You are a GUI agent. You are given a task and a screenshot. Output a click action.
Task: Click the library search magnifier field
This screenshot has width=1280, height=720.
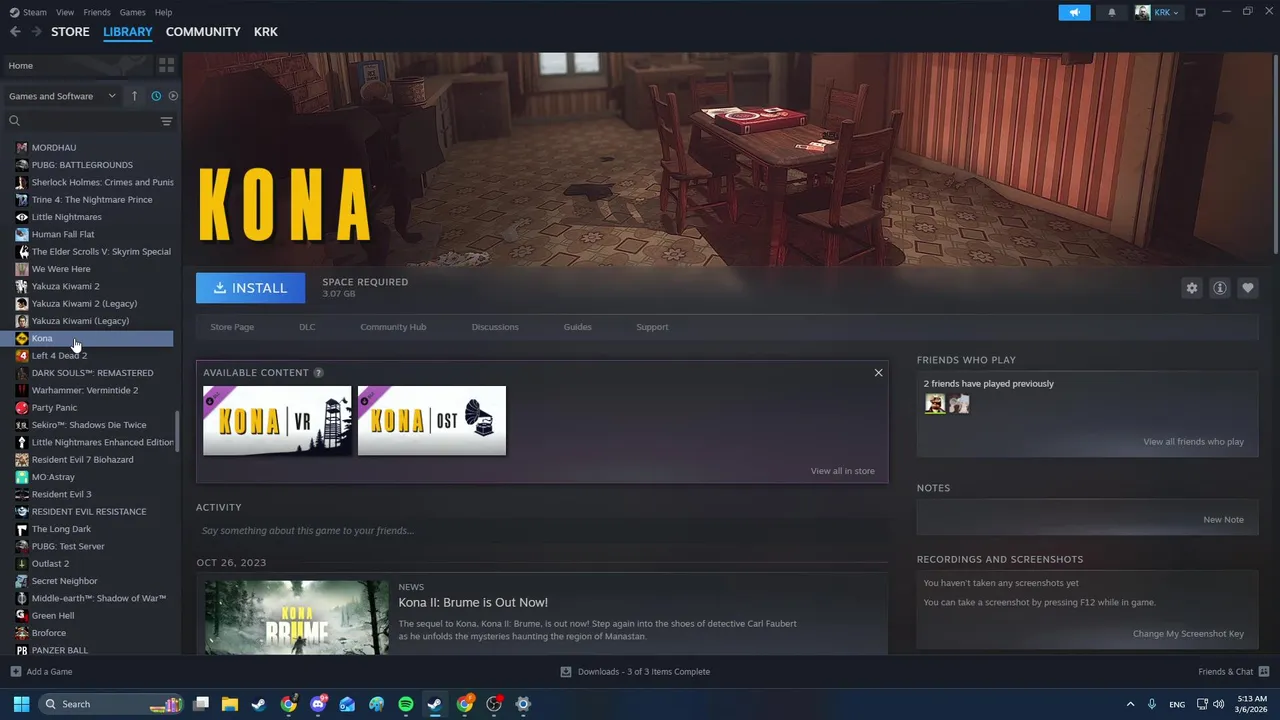[x=80, y=121]
